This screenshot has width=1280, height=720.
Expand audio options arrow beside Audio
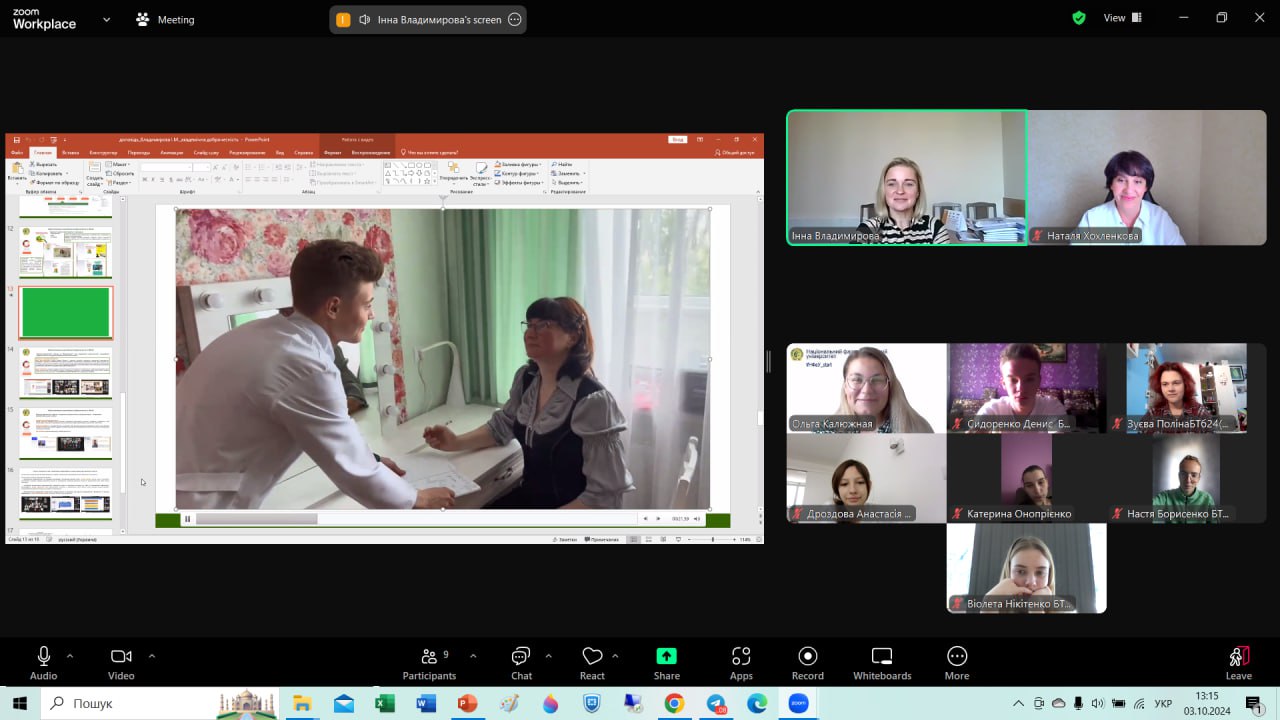(70, 656)
